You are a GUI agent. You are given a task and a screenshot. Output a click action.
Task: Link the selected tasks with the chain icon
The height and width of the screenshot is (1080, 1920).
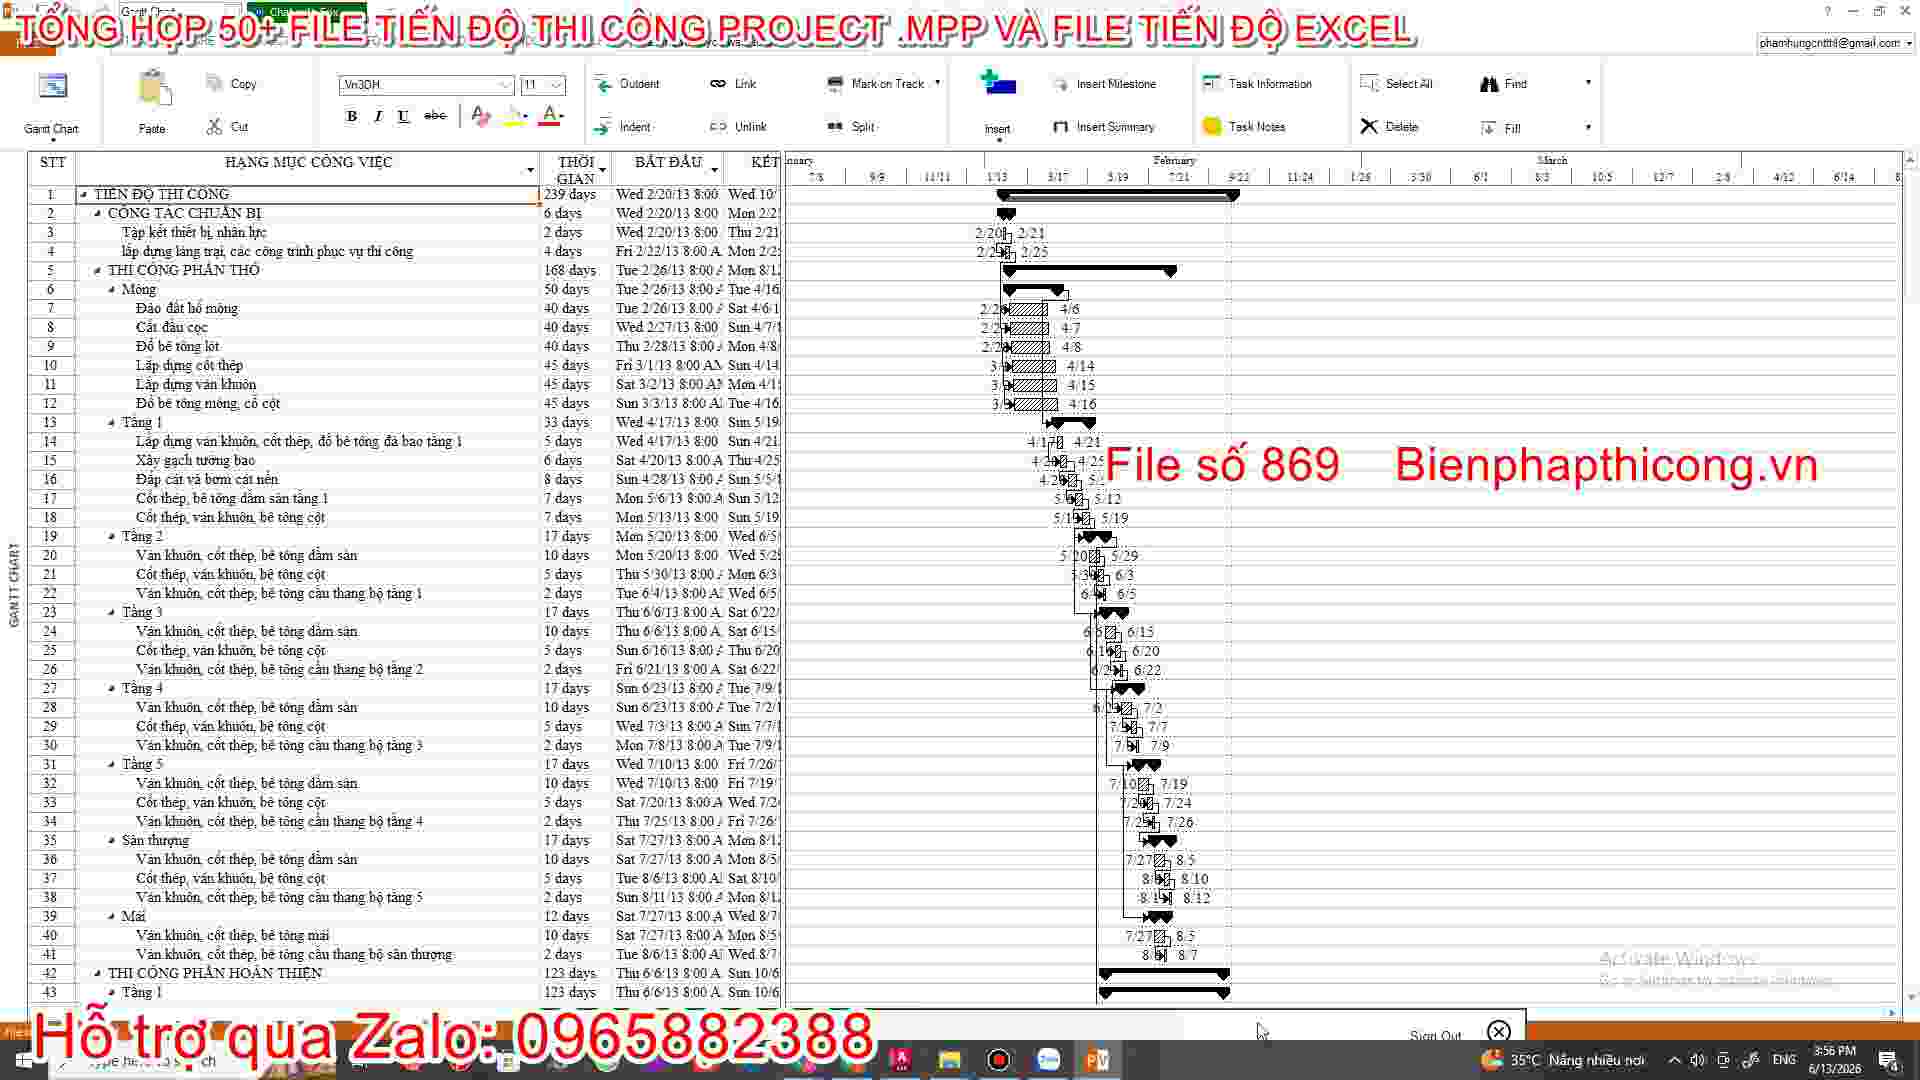pos(718,84)
